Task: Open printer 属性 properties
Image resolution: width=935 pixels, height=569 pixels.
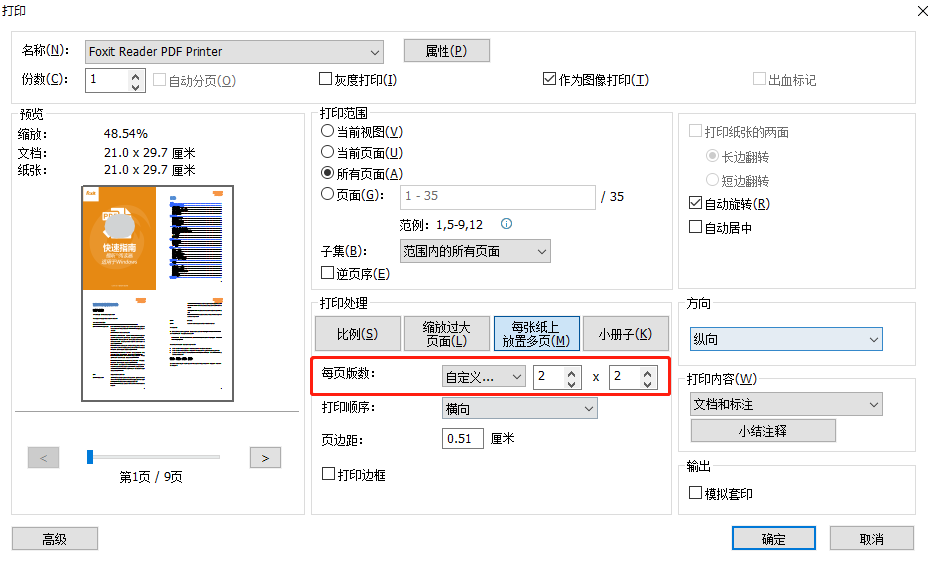Action: coord(447,51)
